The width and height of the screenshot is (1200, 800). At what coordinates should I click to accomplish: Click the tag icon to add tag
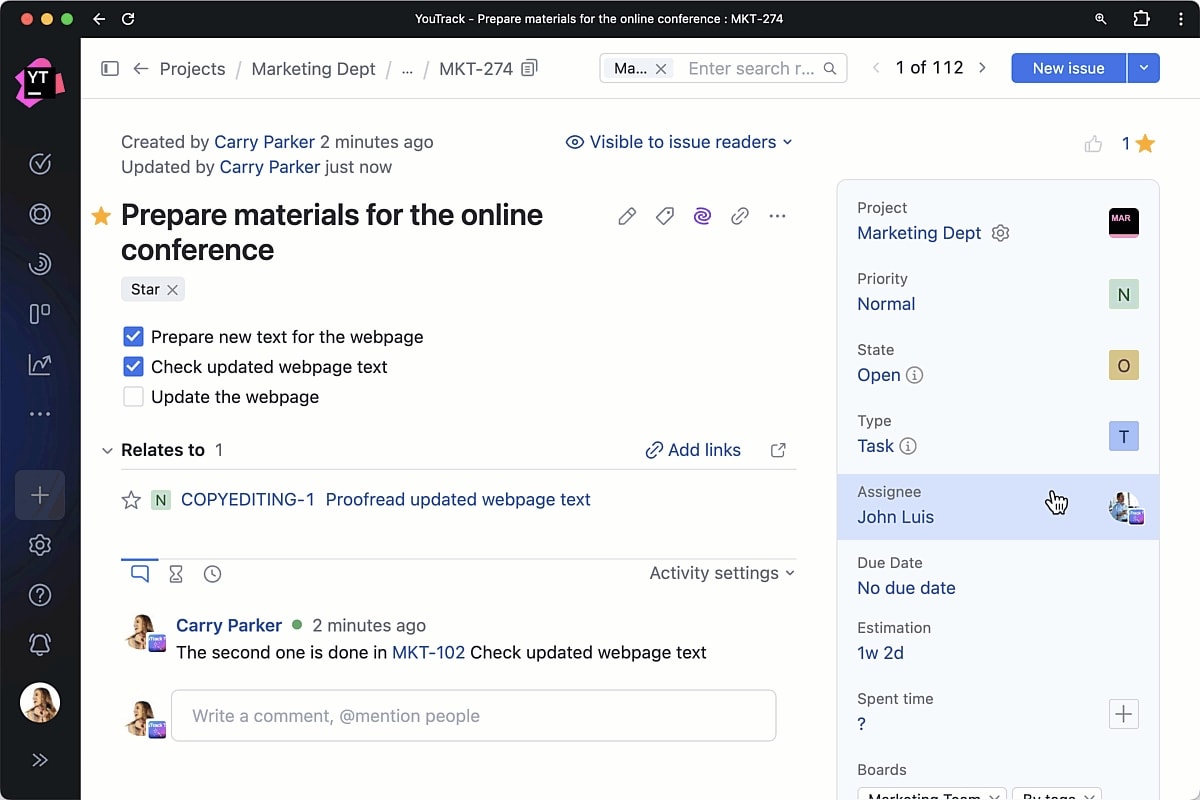664,216
